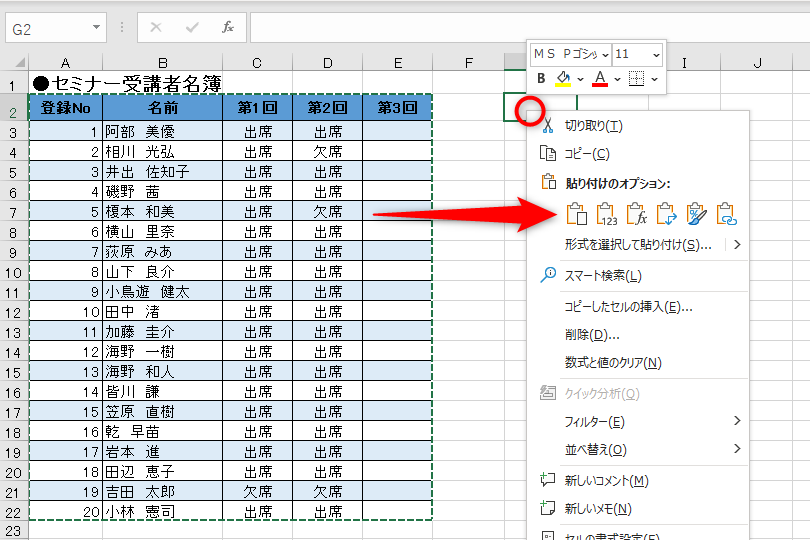Toggle Bold in the mini toolbar
Viewport: 810px width, 540px height.
(541, 78)
